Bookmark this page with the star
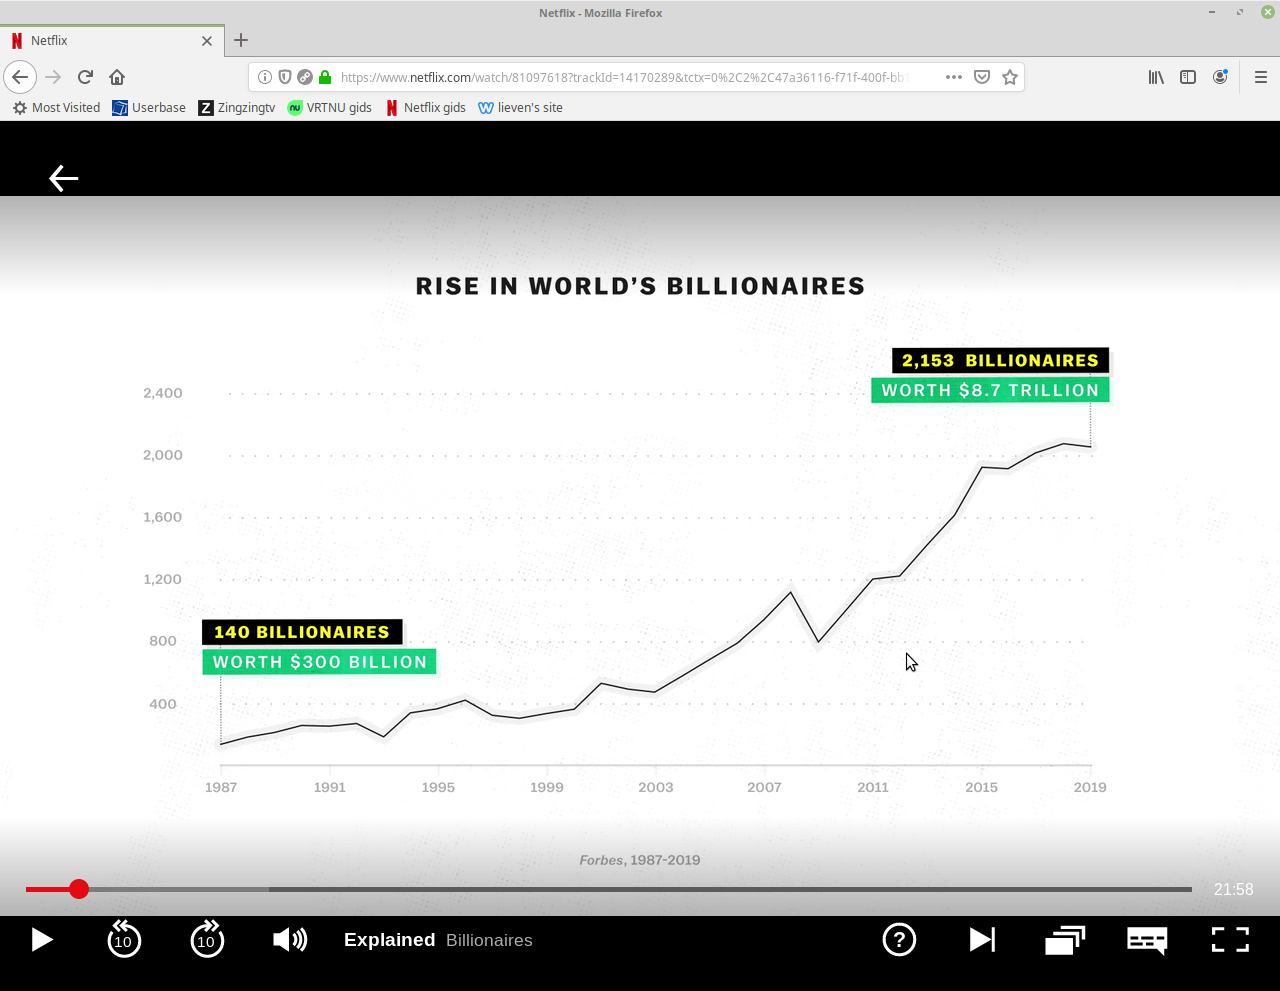1280x991 pixels. click(x=1010, y=77)
